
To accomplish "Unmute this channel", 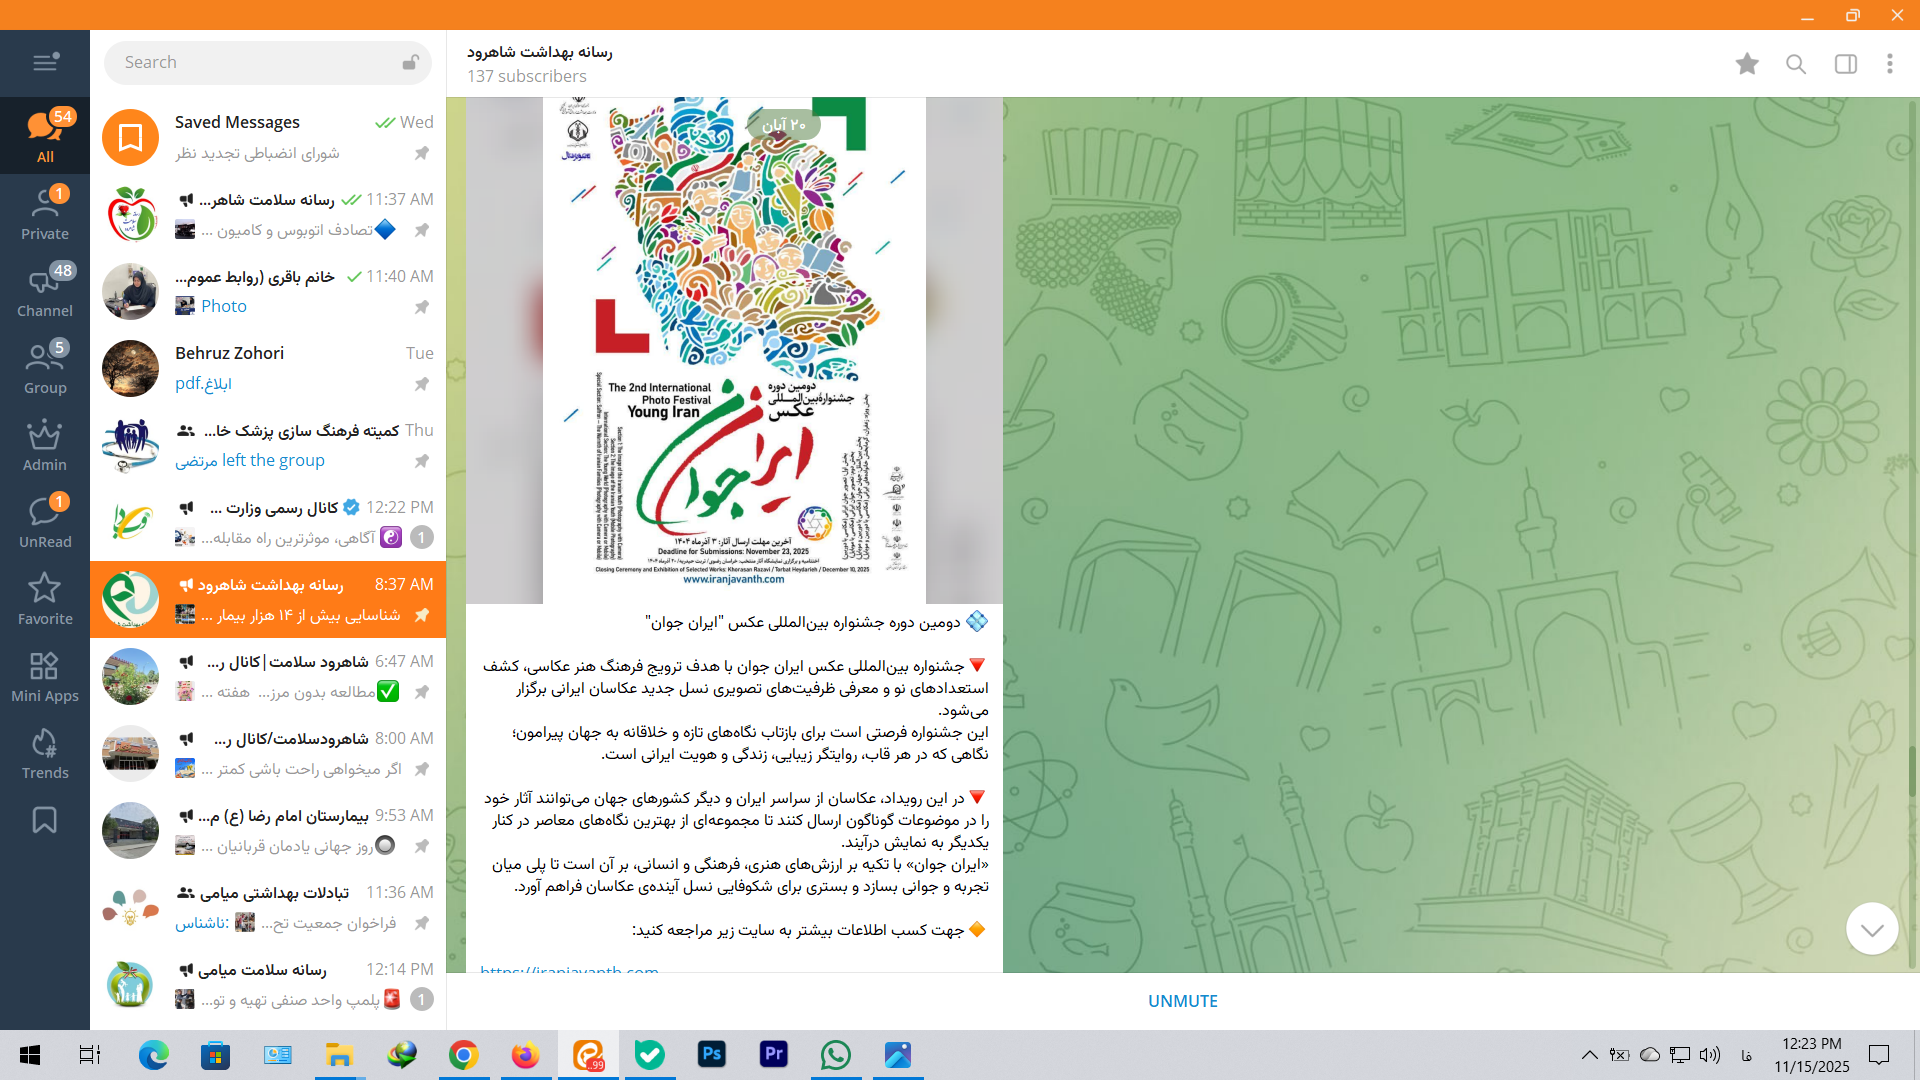I will (1182, 1001).
